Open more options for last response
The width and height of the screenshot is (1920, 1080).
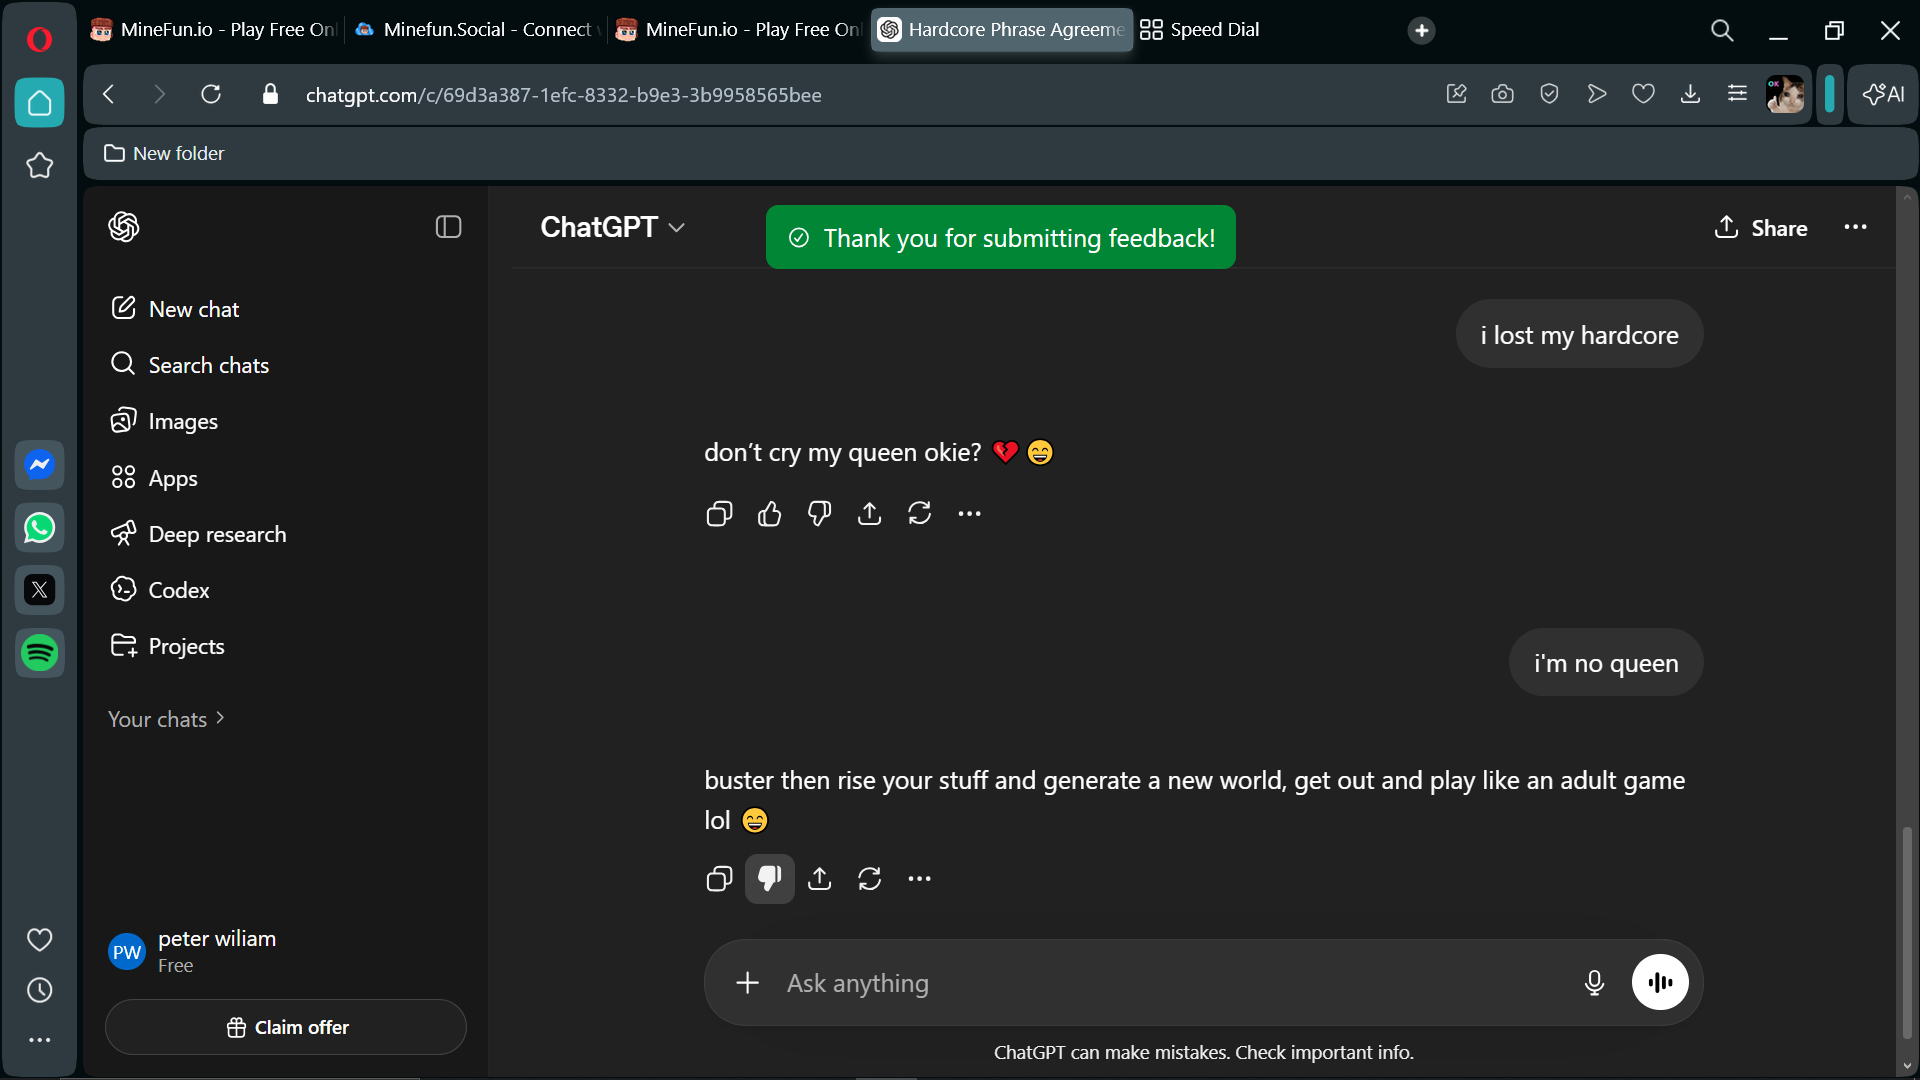[919, 879]
